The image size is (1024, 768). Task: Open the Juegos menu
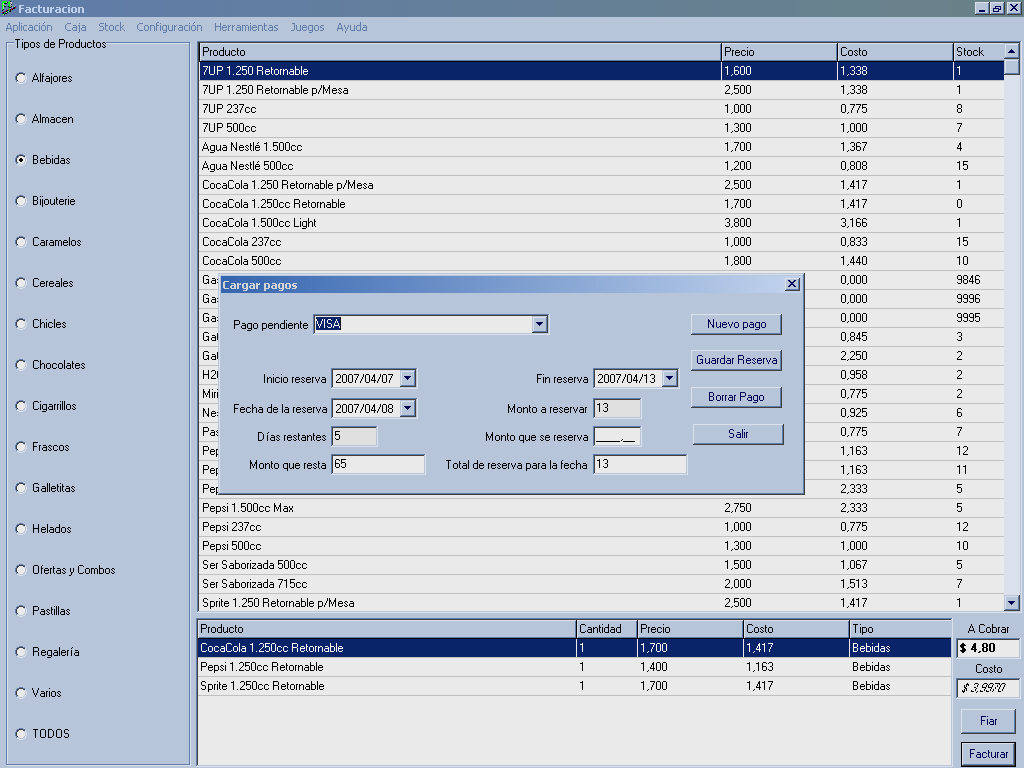point(307,27)
